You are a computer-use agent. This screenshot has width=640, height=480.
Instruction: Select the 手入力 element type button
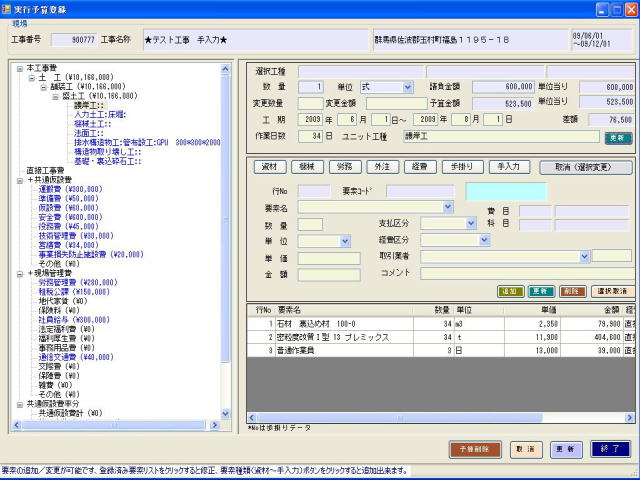509,167
